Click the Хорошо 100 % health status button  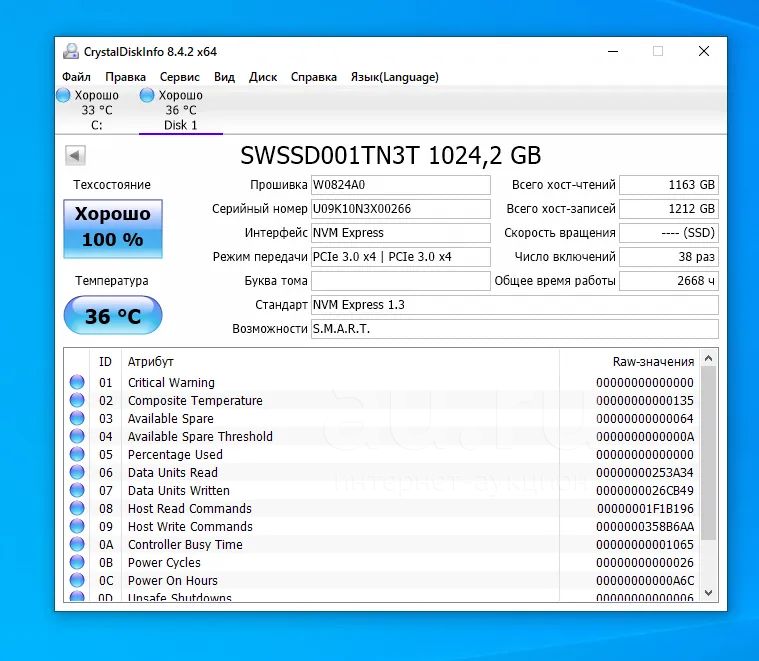[x=113, y=229]
